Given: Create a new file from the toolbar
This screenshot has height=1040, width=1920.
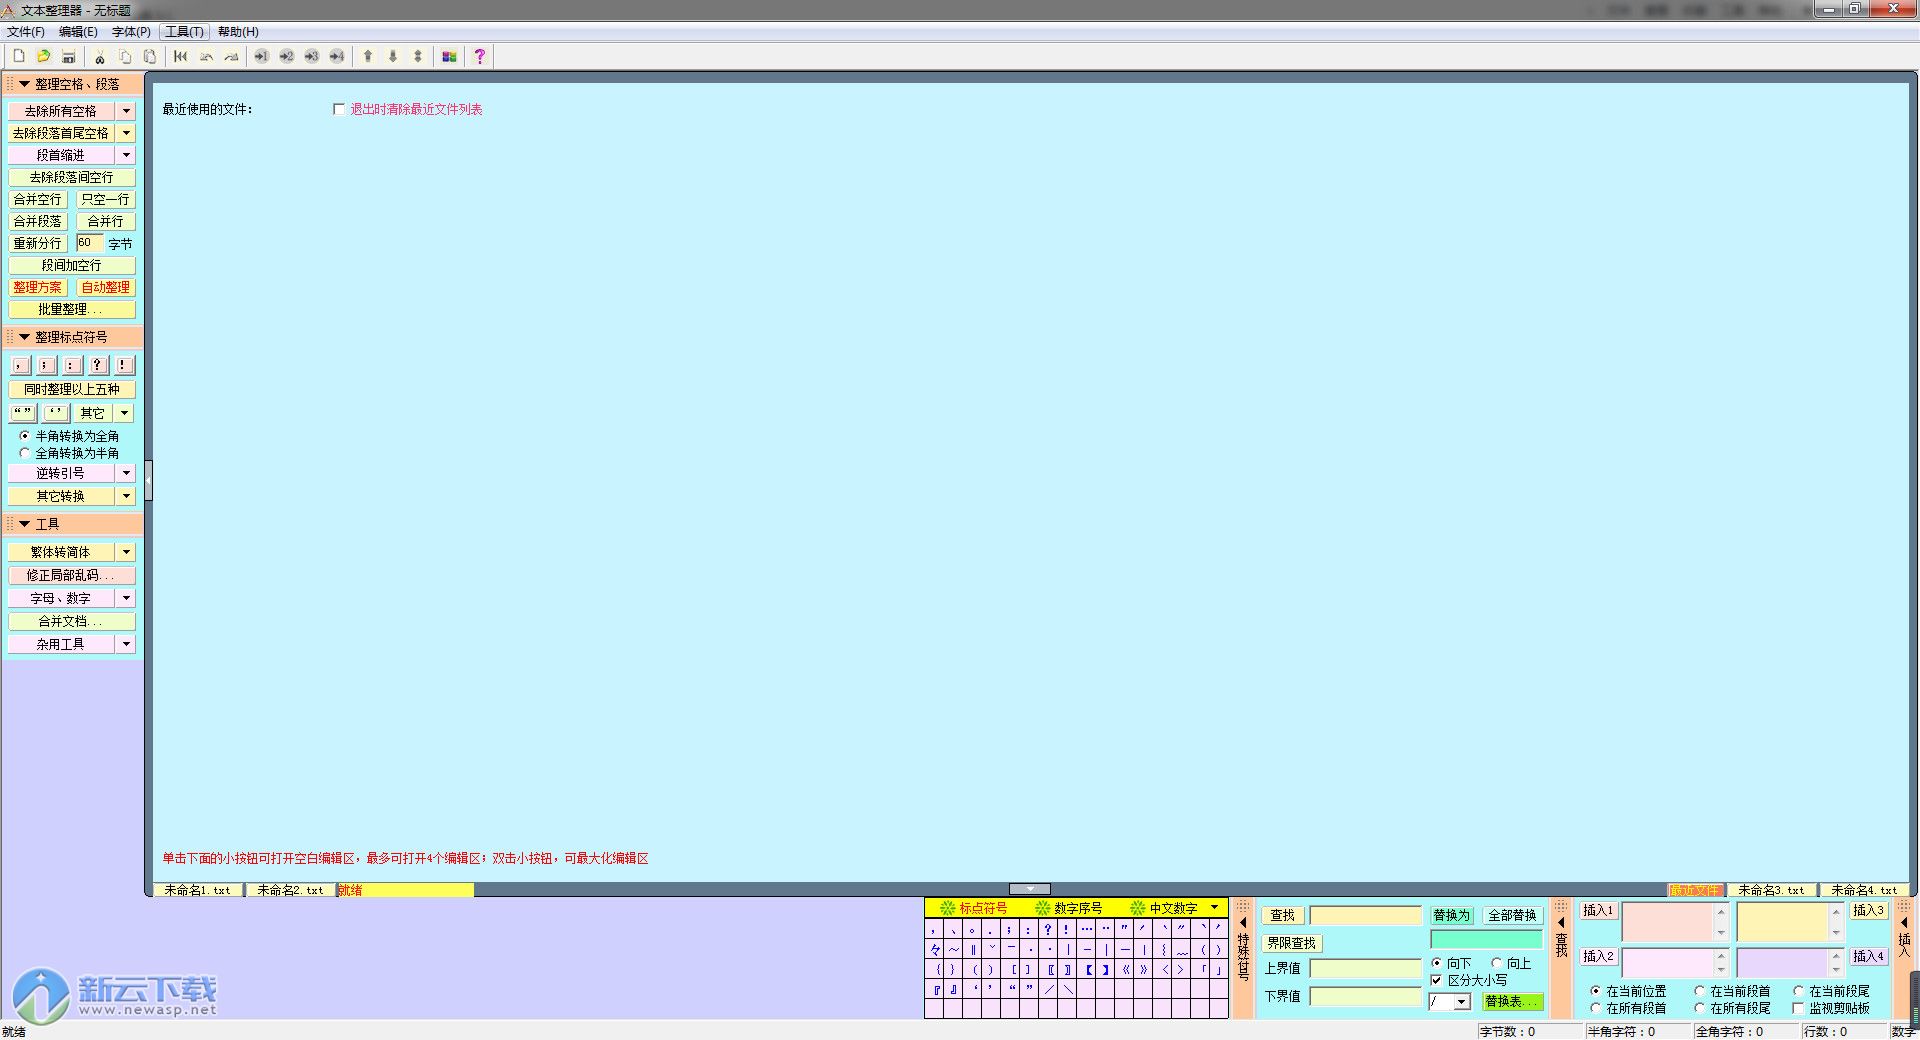Looking at the screenshot, I should pos(18,56).
